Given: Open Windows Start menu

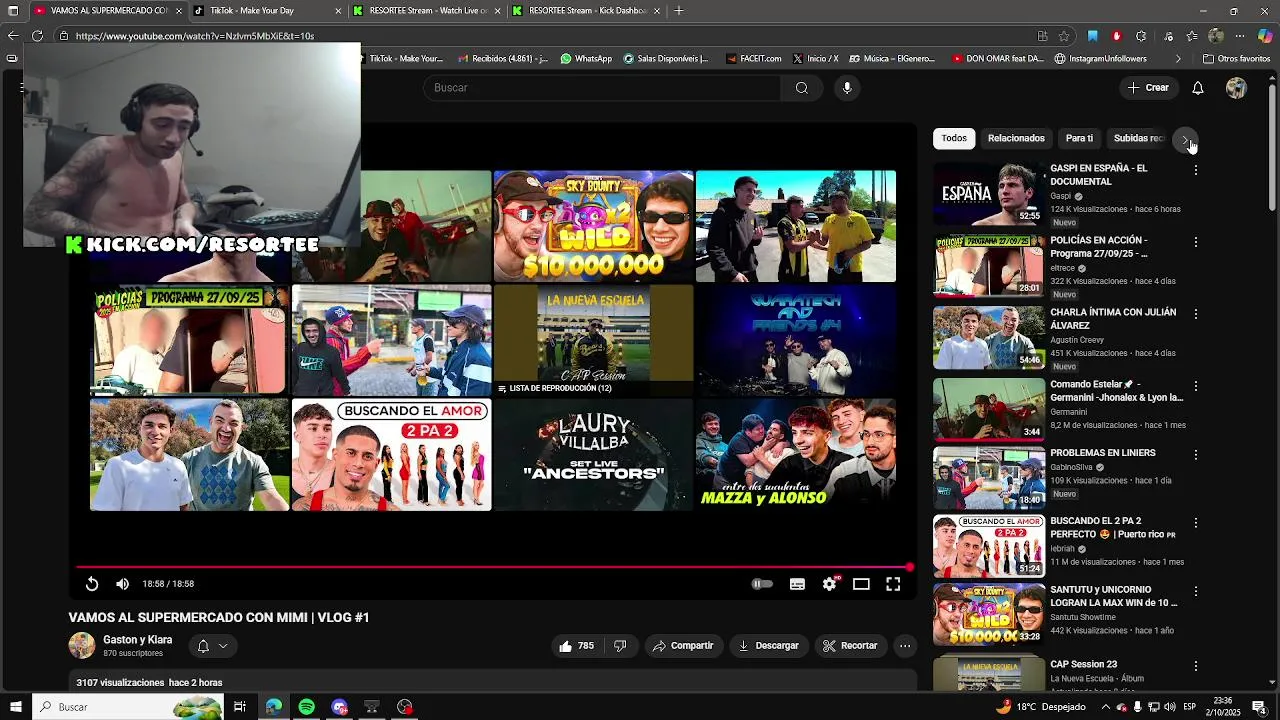Looking at the screenshot, I should click(14, 707).
